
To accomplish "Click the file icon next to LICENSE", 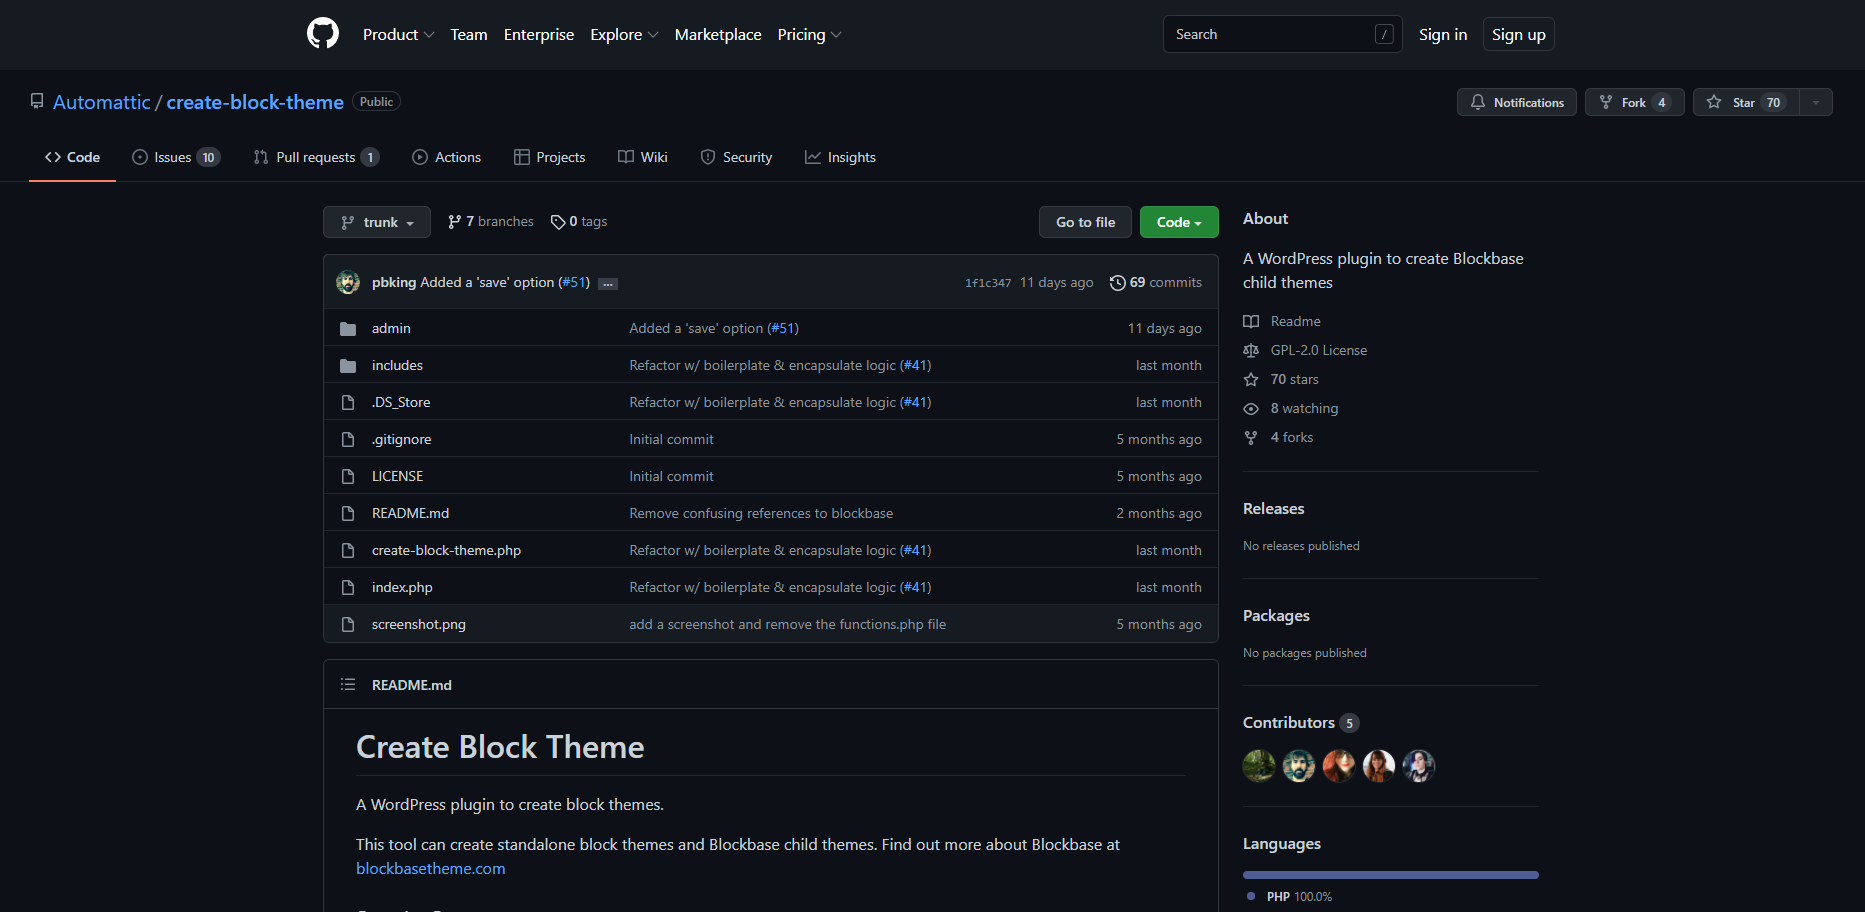I will point(348,477).
